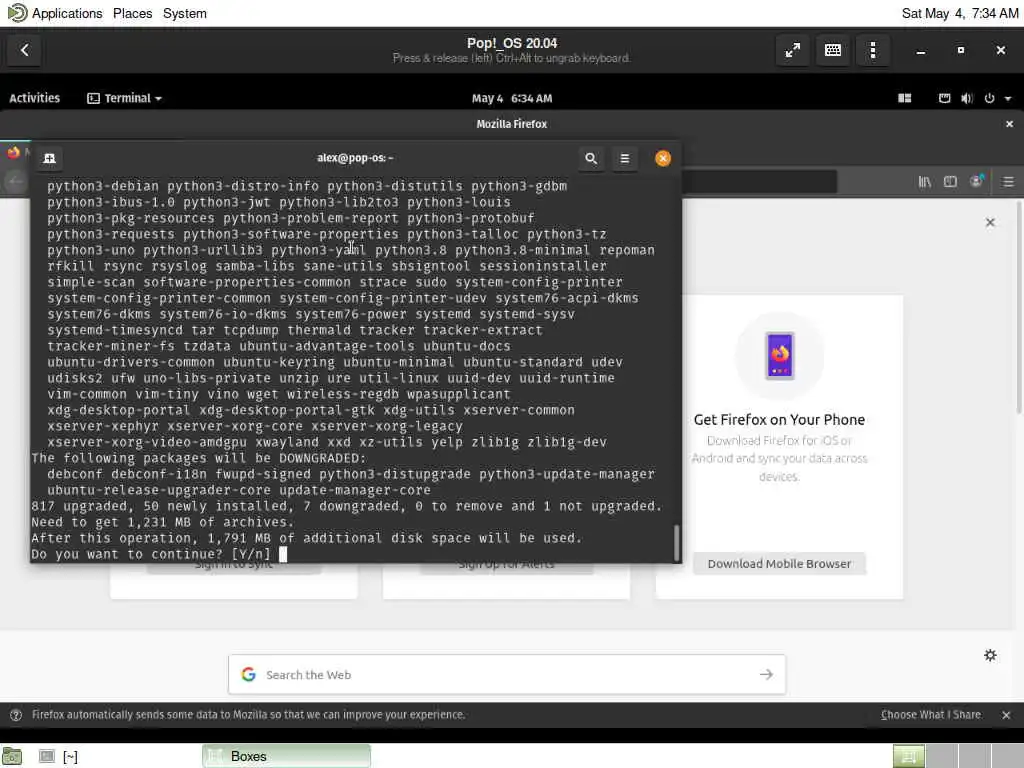Image resolution: width=1024 pixels, height=768 pixels.
Task: Click the Google logo in search box
Action: click(x=248, y=675)
